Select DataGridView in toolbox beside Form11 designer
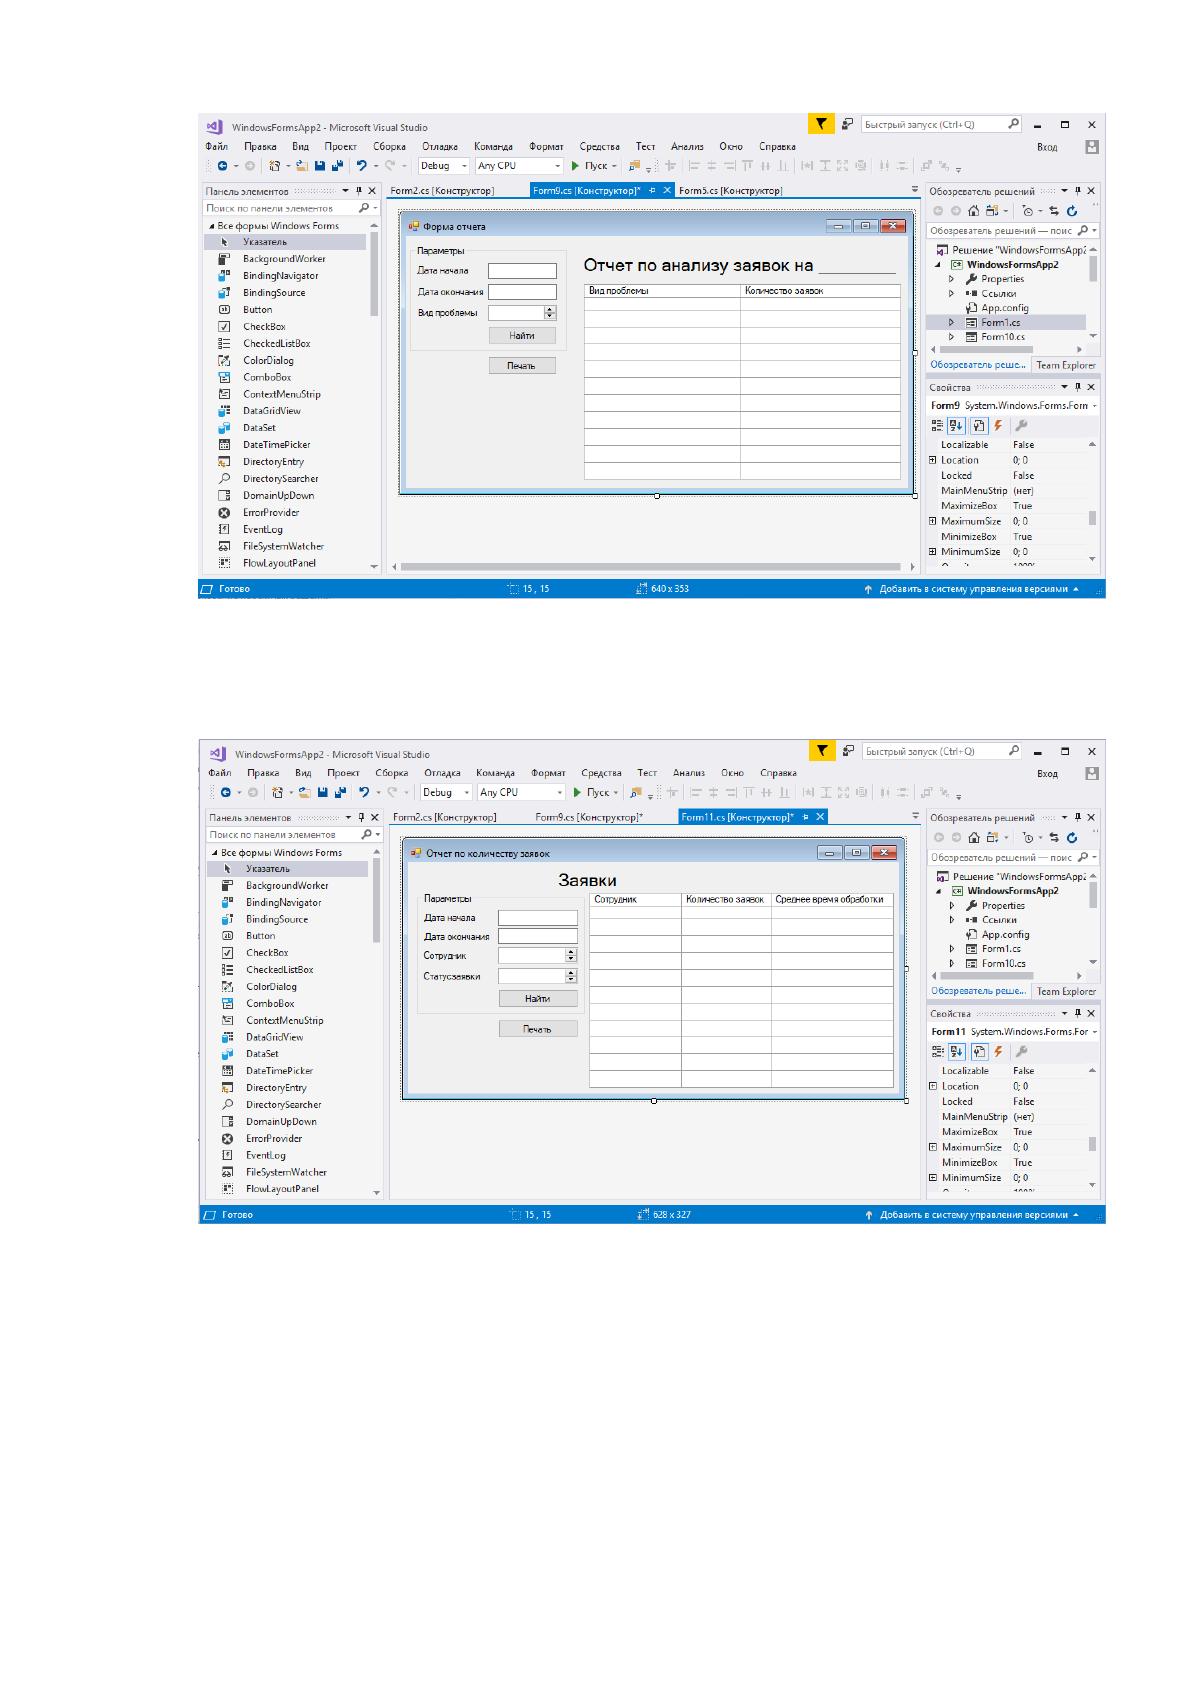1191x1684 pixels. click(x=275, y=1037)
